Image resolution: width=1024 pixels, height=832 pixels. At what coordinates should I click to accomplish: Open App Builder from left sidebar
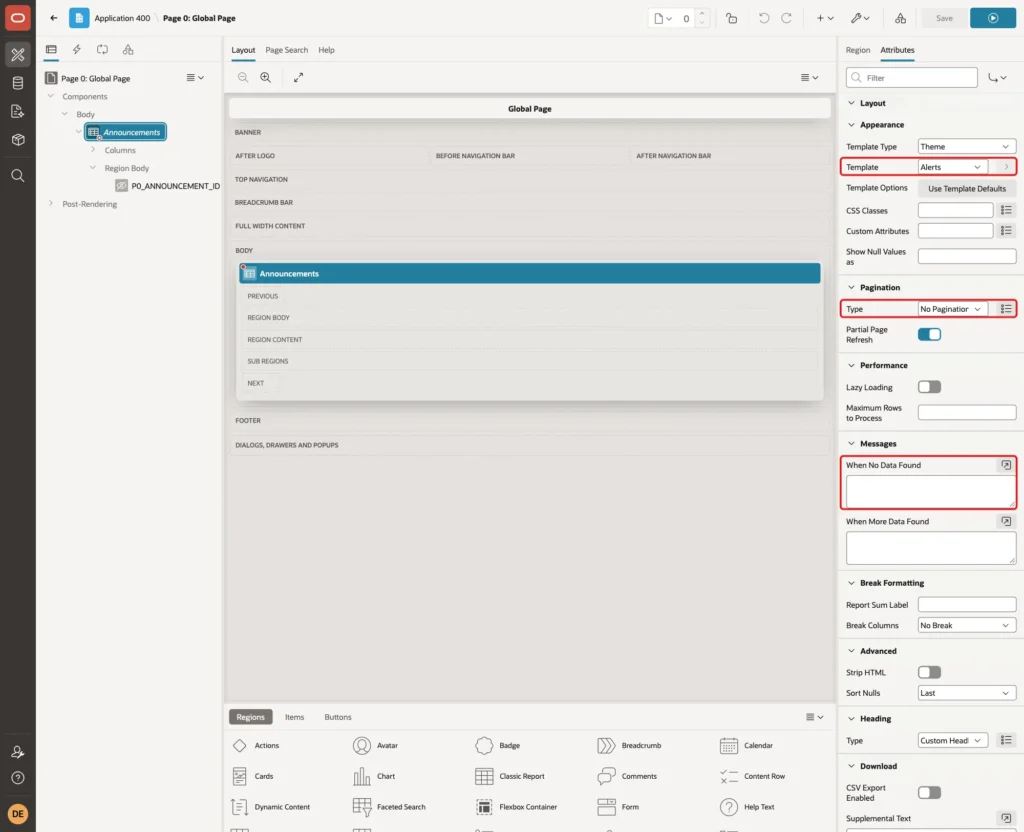click(x=18, y=55)
